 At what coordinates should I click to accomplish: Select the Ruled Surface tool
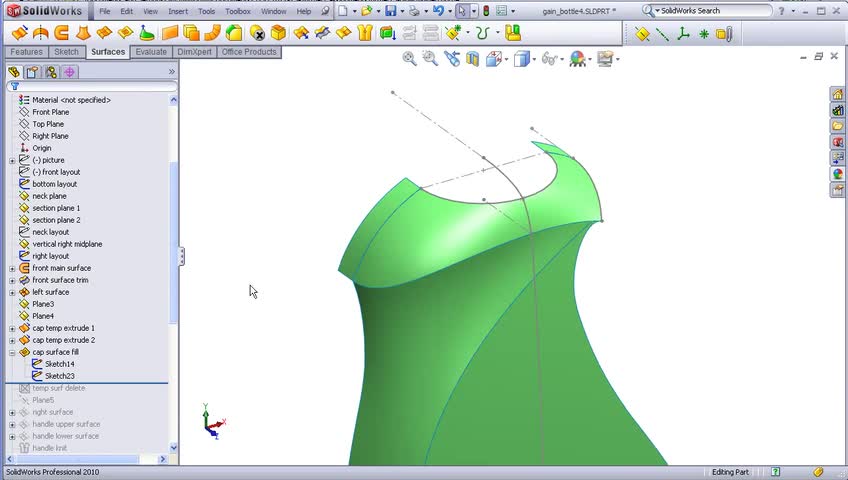212,34
